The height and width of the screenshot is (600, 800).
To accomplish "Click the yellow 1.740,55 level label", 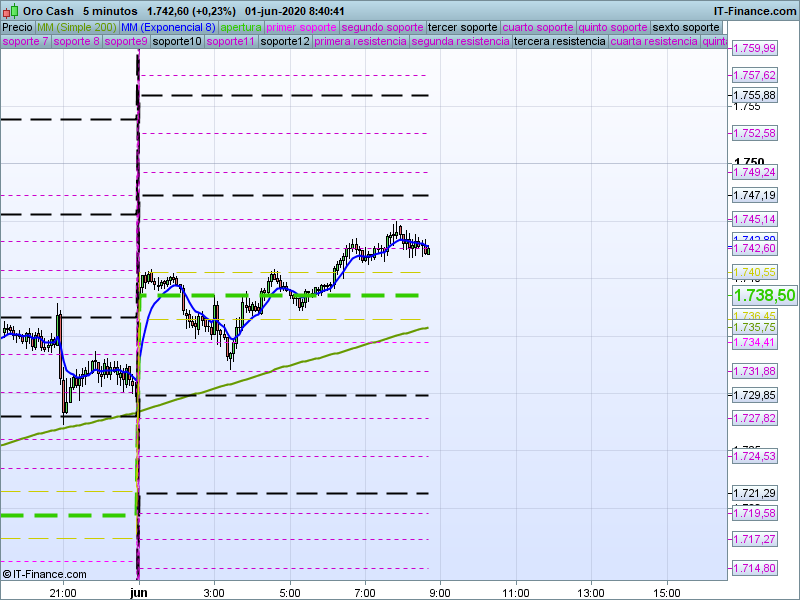I will pyautogui.click(x=755, y=272).
